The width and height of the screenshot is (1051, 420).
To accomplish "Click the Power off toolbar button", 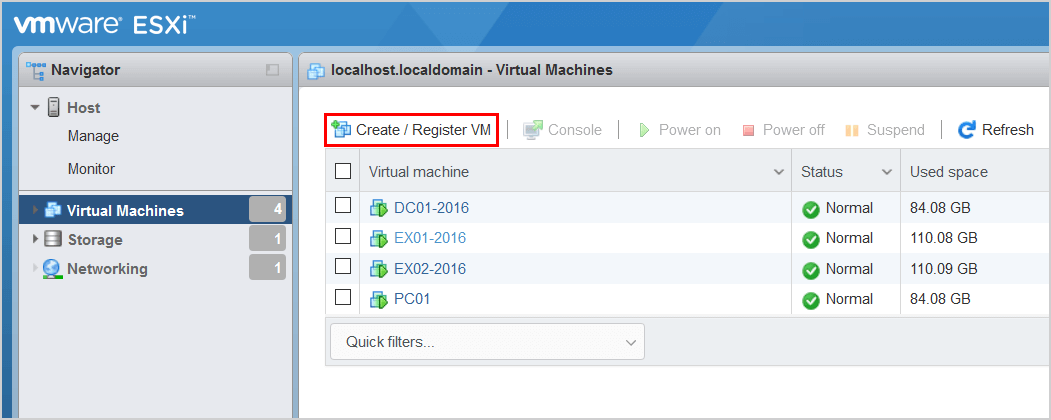I will [784, 130].
